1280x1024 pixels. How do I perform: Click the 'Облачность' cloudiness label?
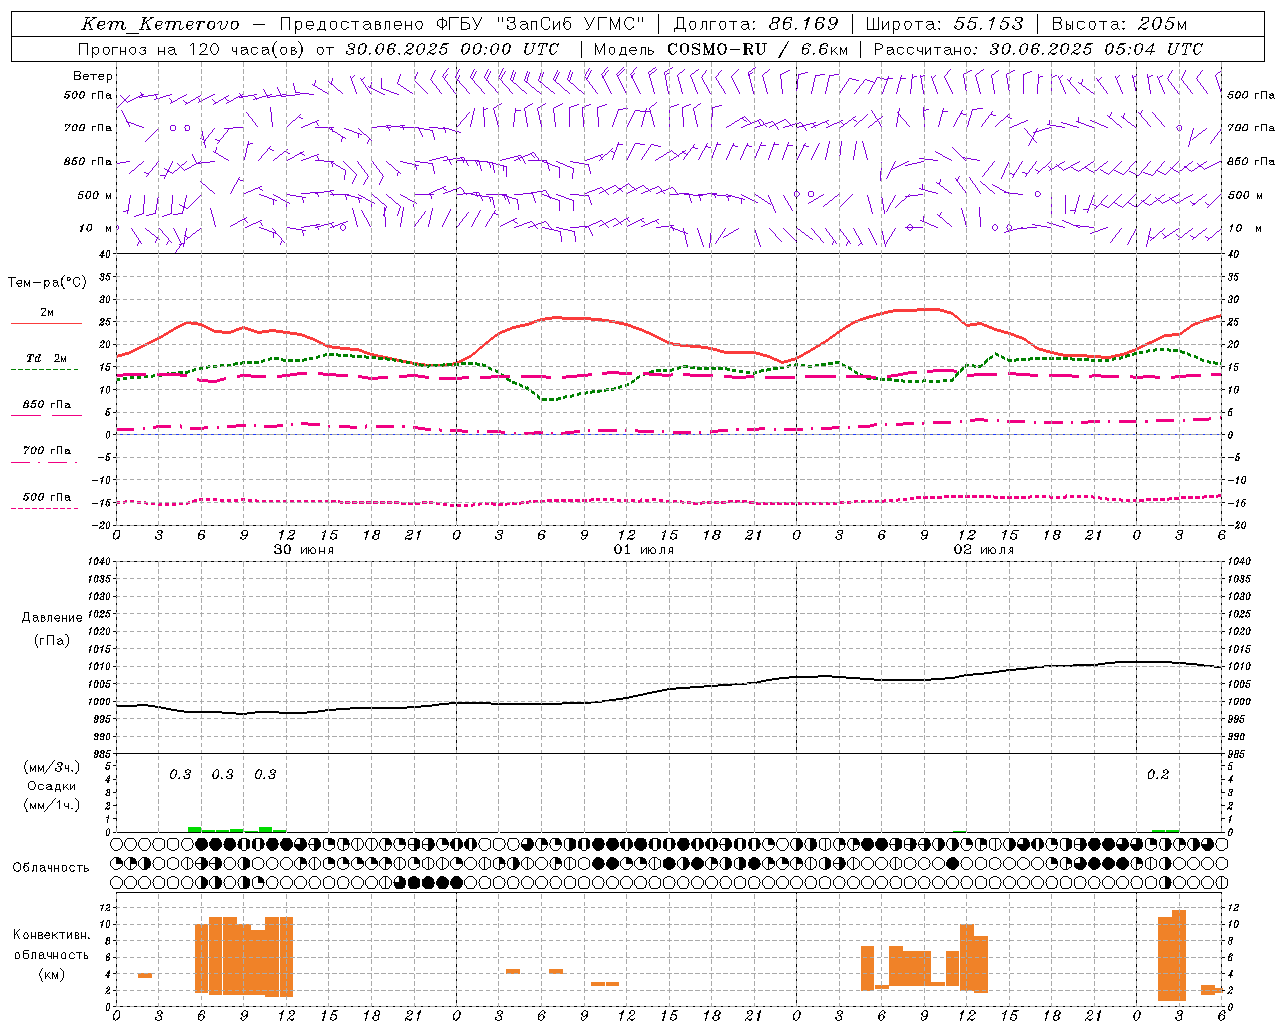tap(51, 868)
